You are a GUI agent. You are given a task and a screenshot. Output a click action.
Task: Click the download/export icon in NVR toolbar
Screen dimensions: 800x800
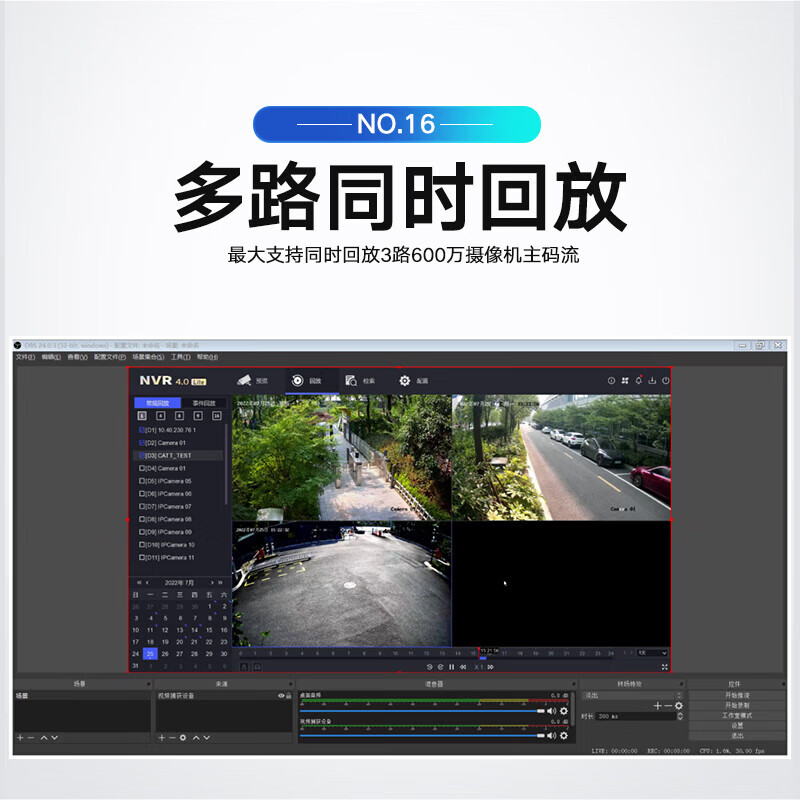point(652,380)
